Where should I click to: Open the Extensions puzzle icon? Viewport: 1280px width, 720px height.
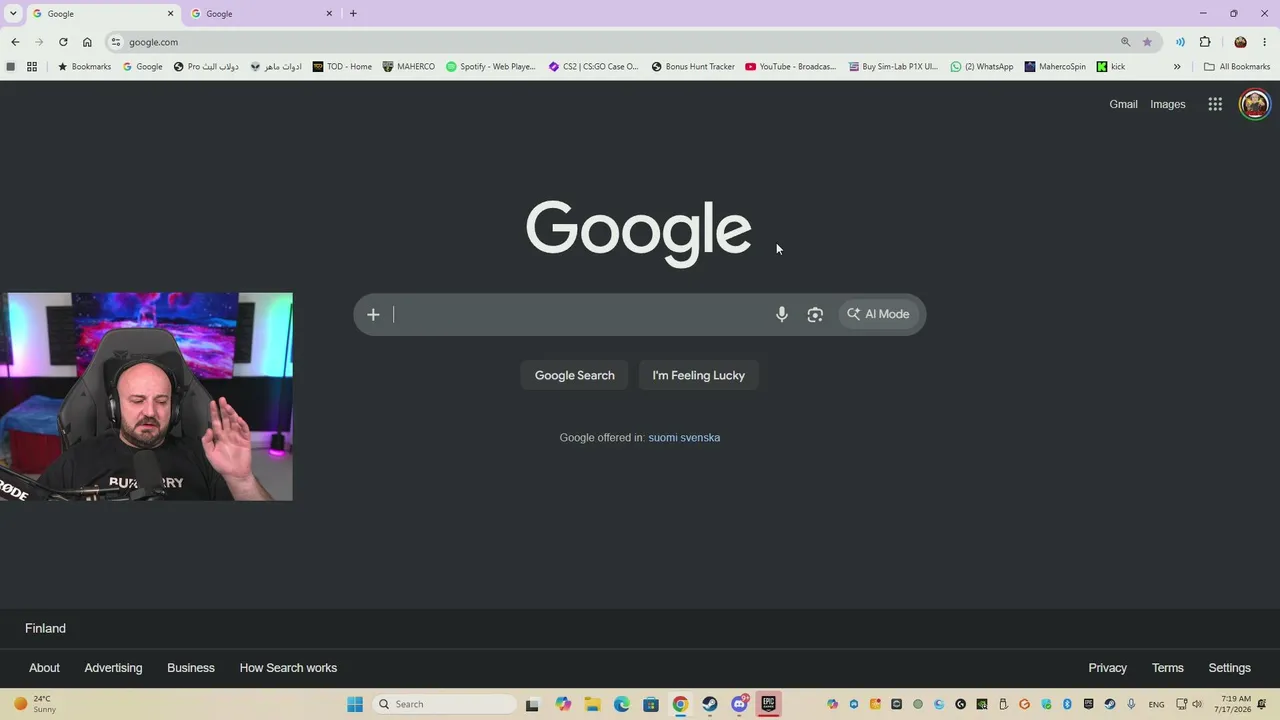(1205, 42)
